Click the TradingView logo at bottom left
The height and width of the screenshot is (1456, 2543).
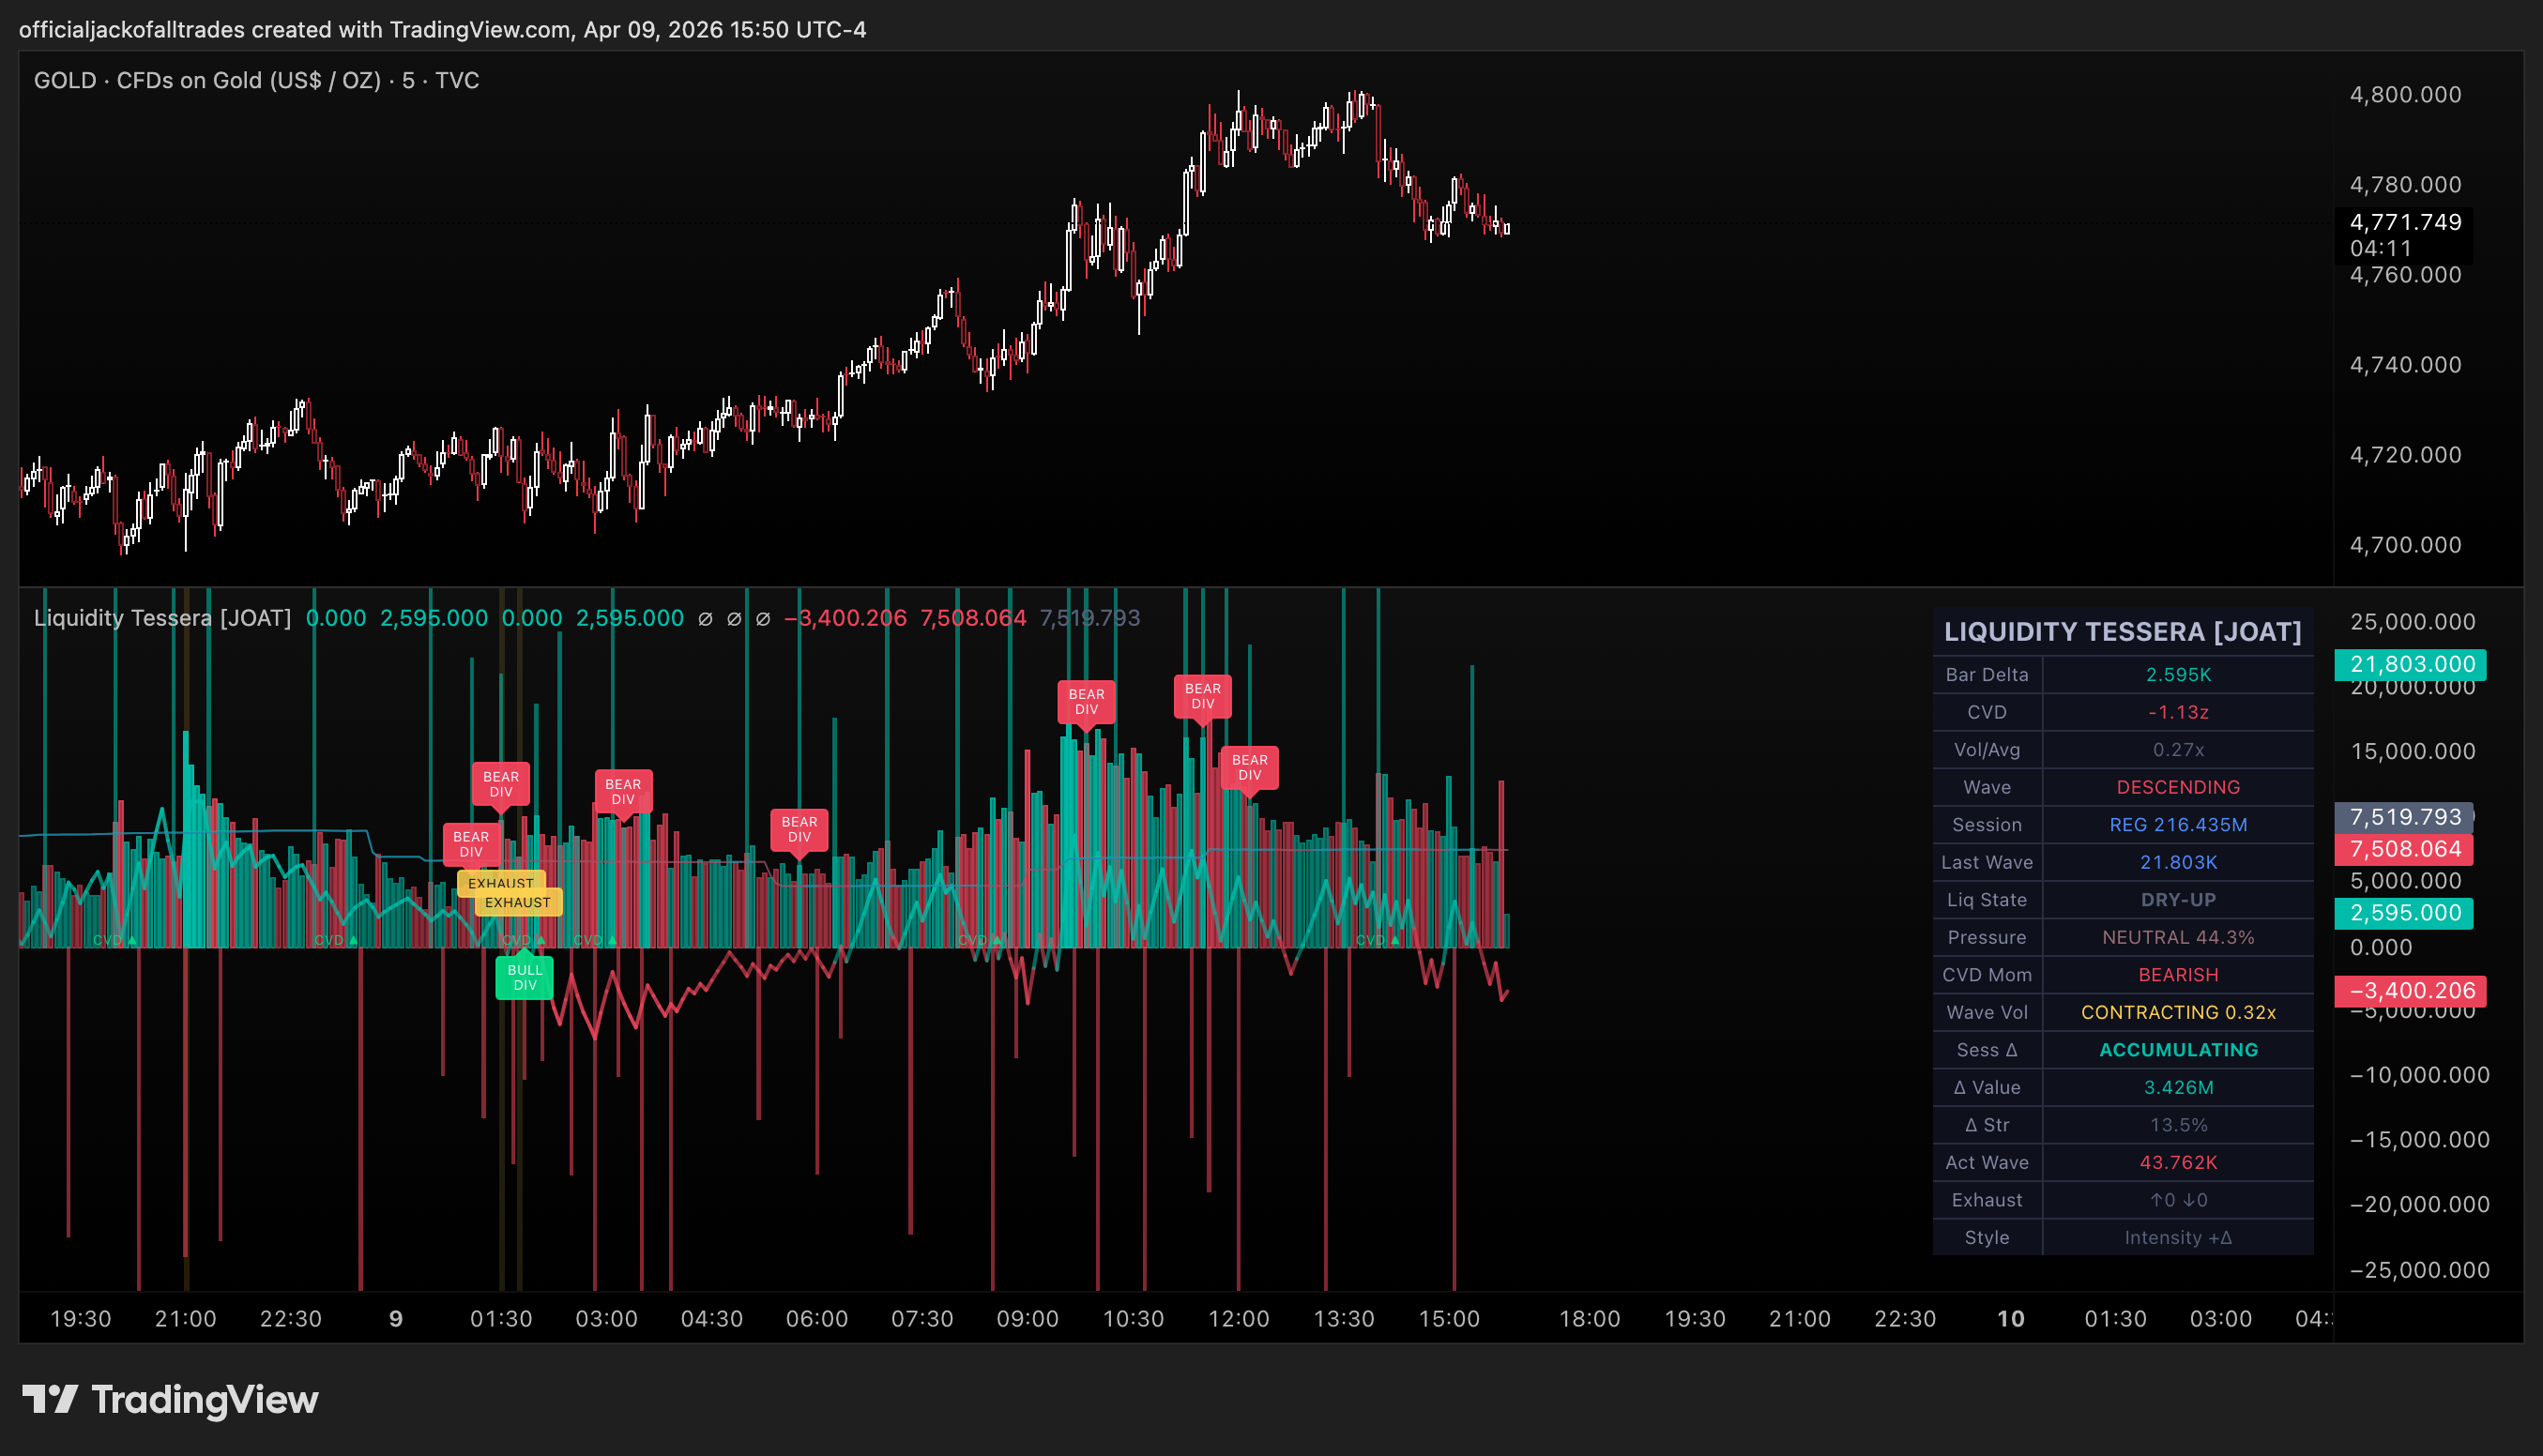coord(170,1399)
